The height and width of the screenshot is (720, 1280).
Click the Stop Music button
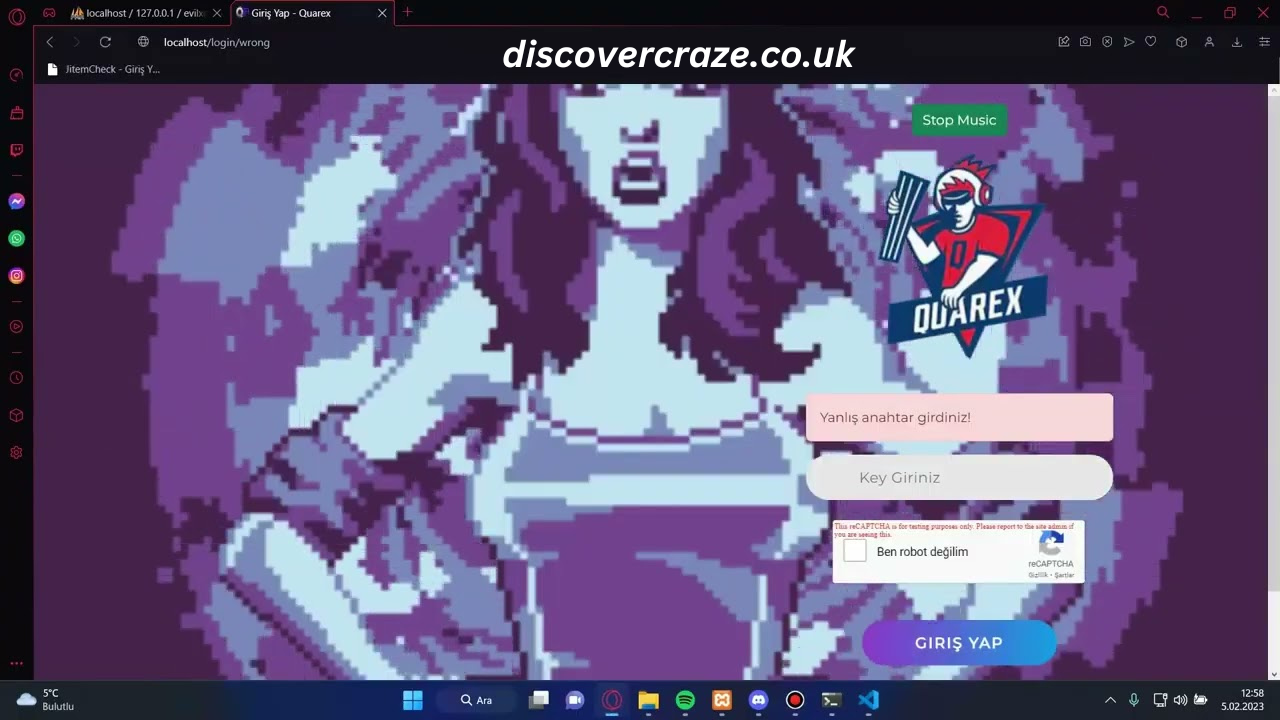[959, 120]
